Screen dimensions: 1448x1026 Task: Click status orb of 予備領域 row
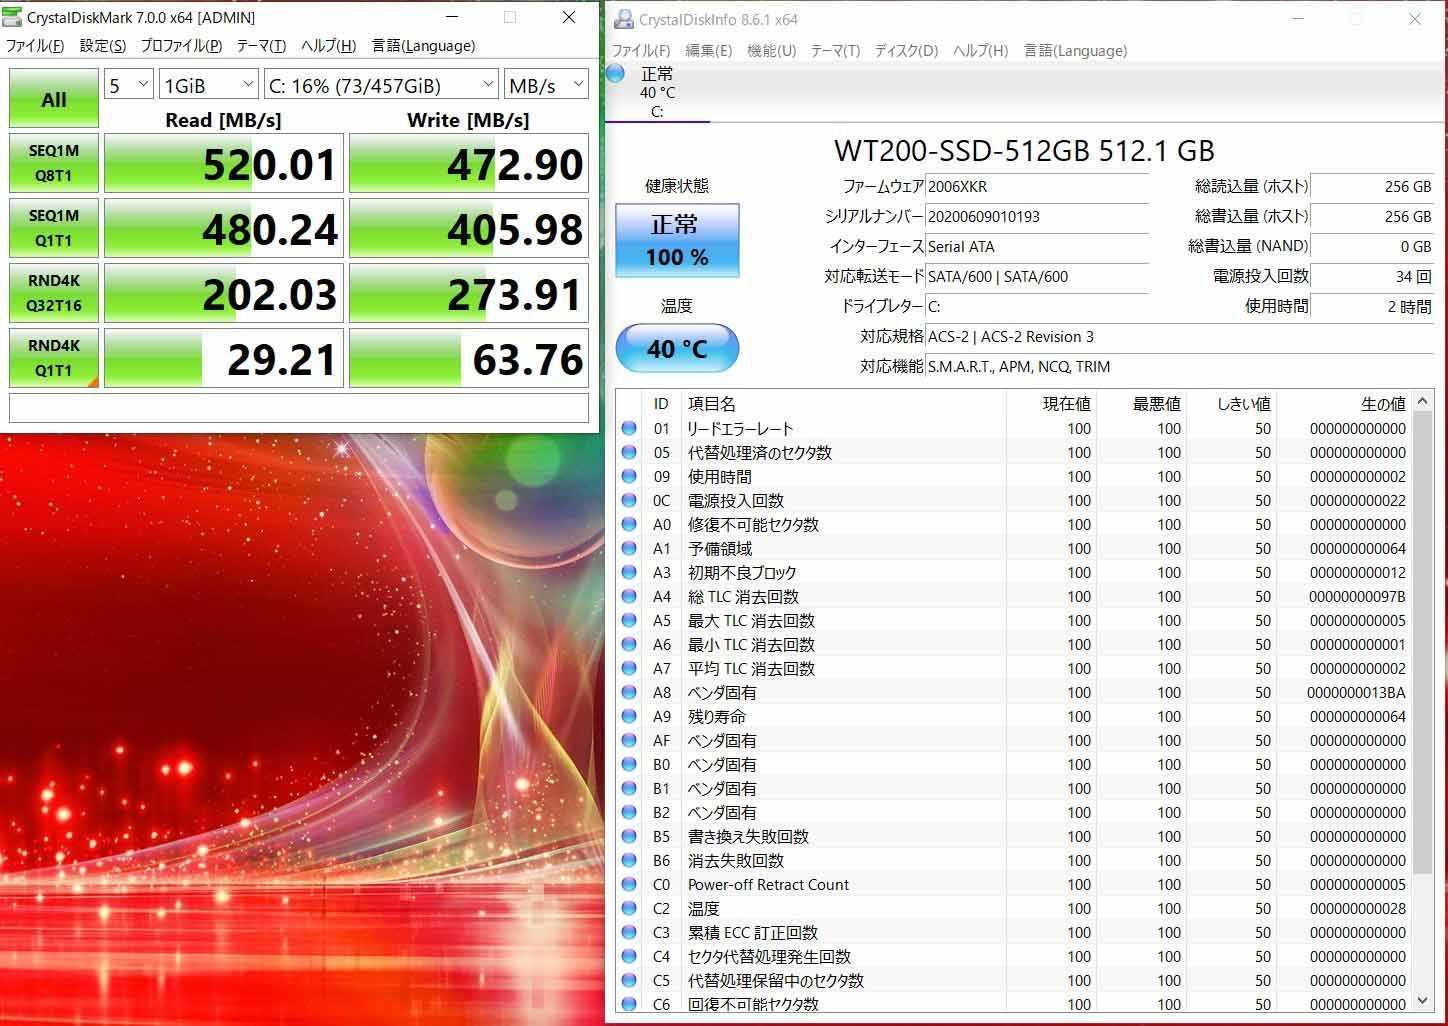point(629,548)
